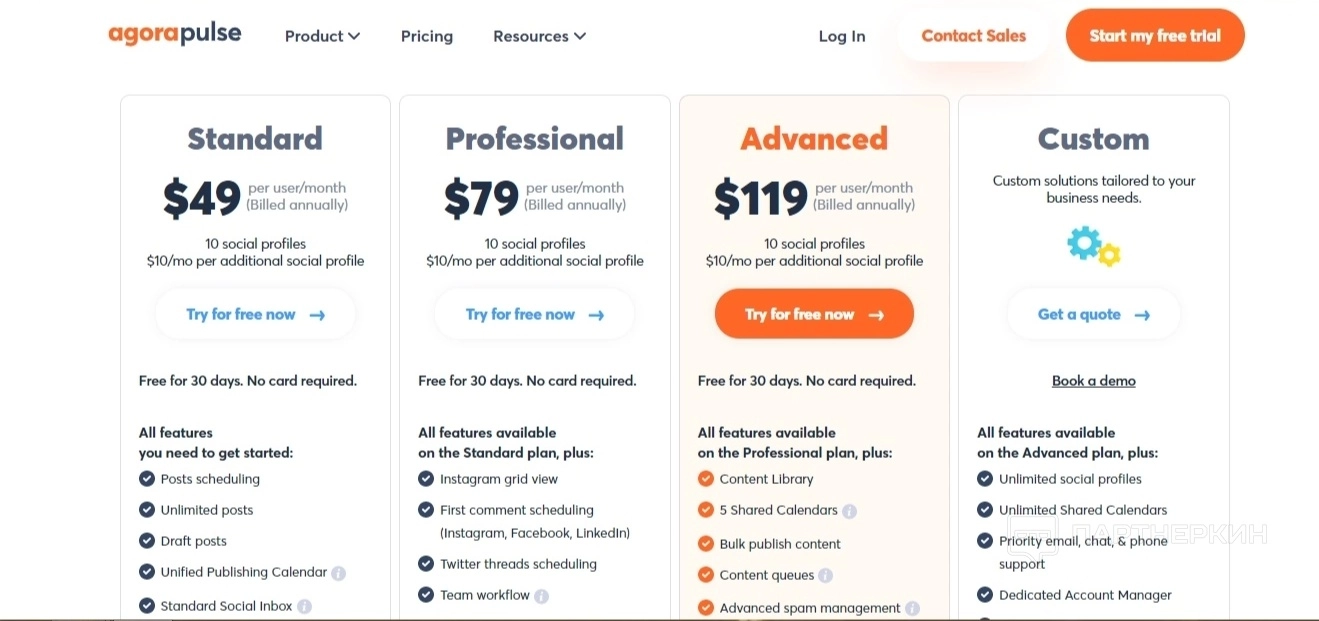The height and width of the screenshot is (621, 1319).
Task: Open the Pricing page
Action: [x=427, y=36]
